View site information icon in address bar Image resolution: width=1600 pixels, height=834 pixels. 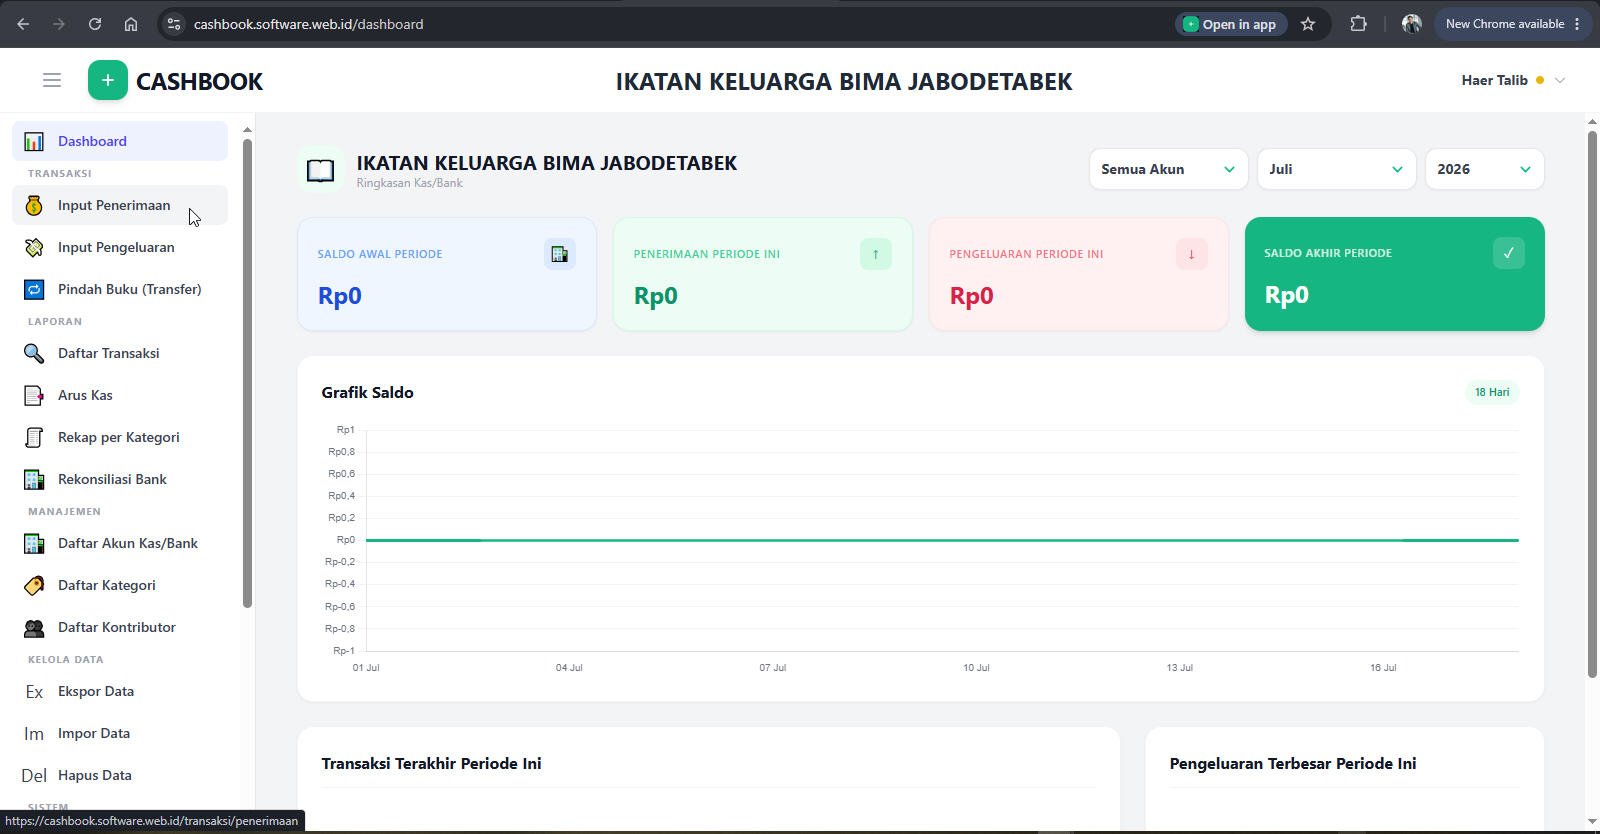click(173, 24)
